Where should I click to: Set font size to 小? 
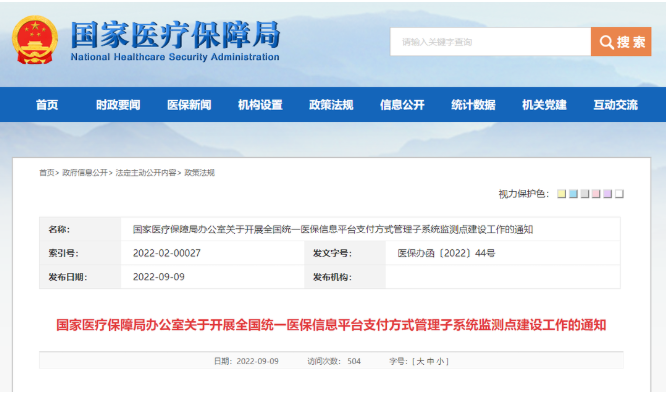point(440,362)
